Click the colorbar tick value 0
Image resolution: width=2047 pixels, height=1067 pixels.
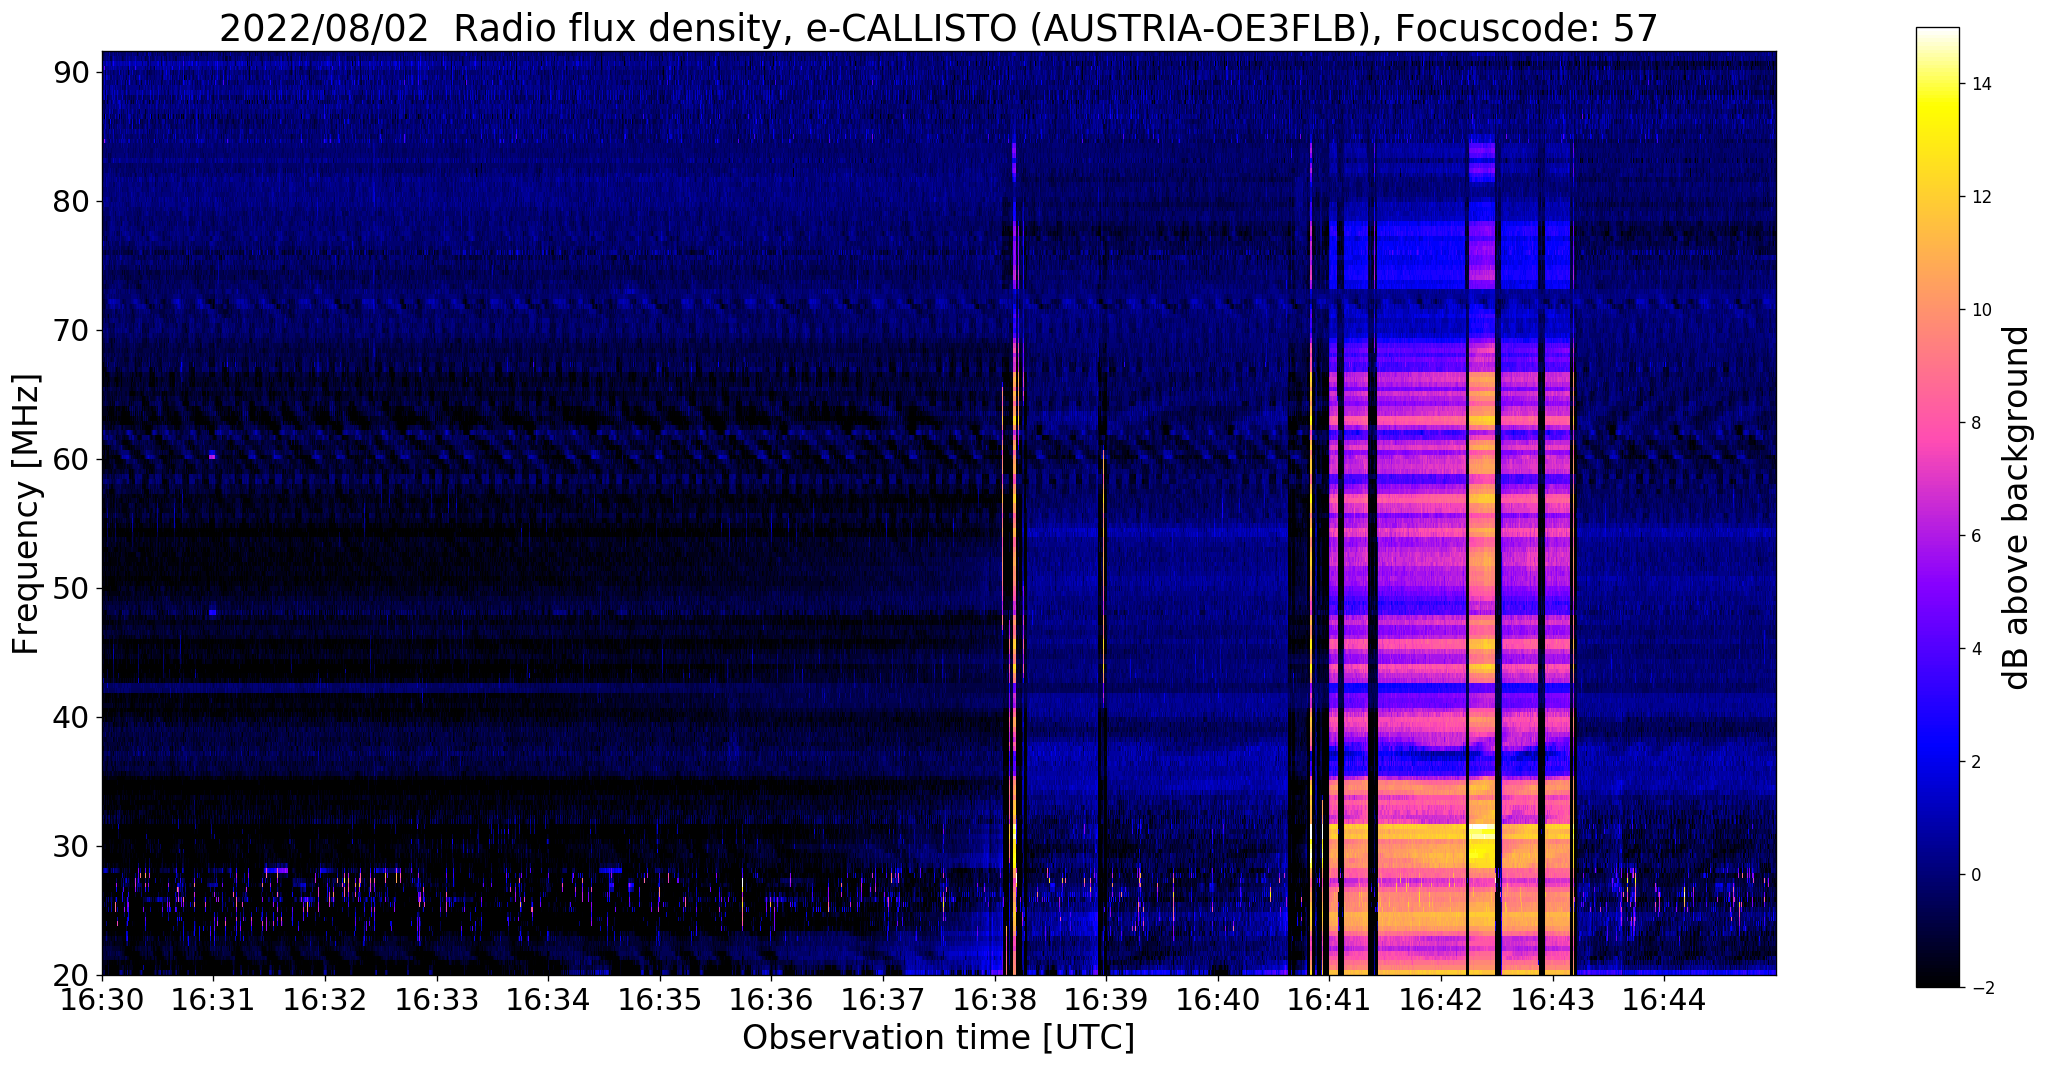[x=1975, y=875]
